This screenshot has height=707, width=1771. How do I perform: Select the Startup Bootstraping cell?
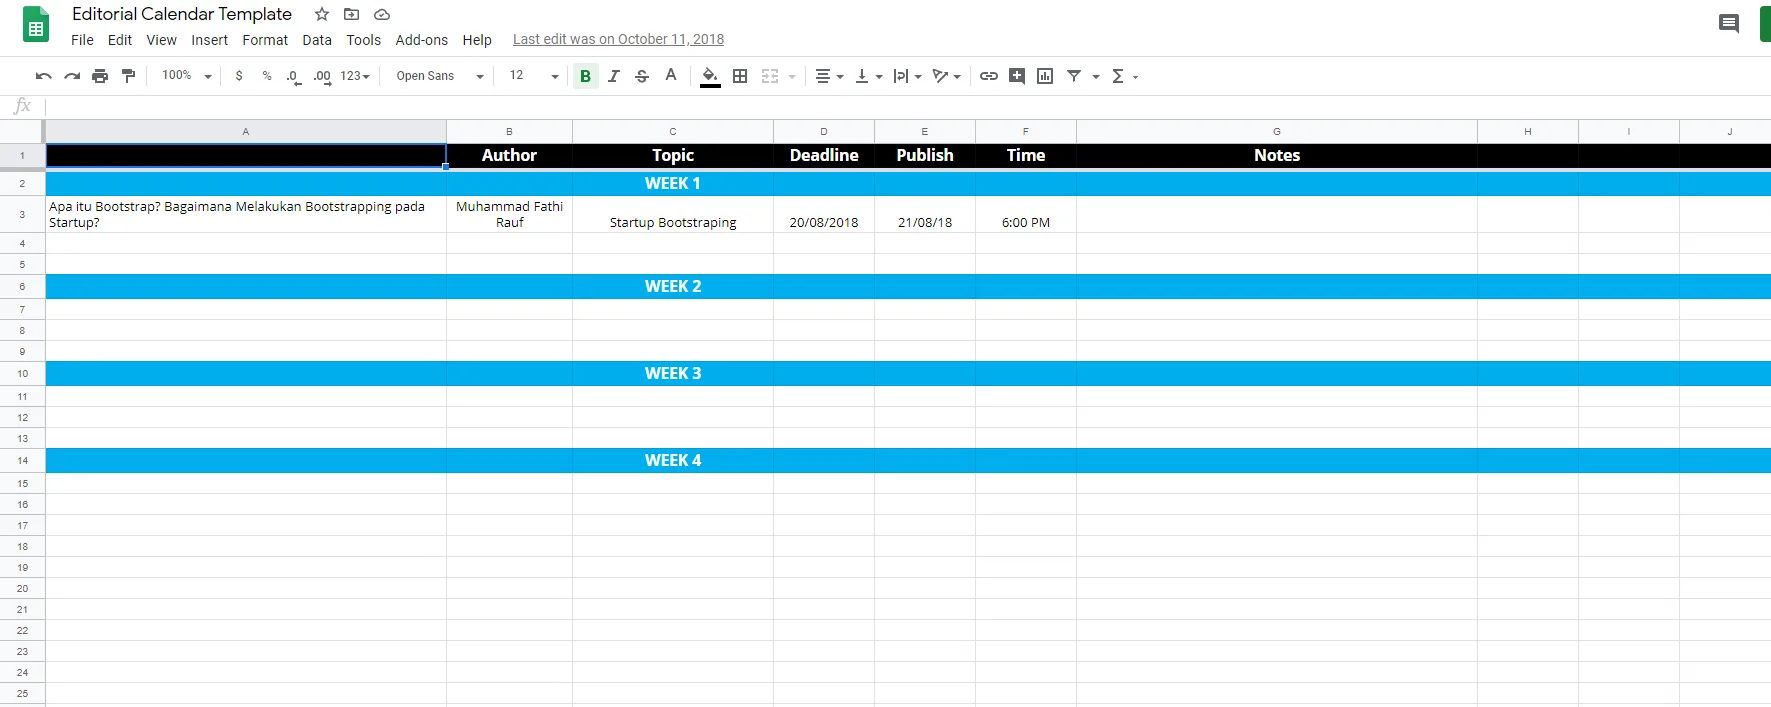(673, 214)
